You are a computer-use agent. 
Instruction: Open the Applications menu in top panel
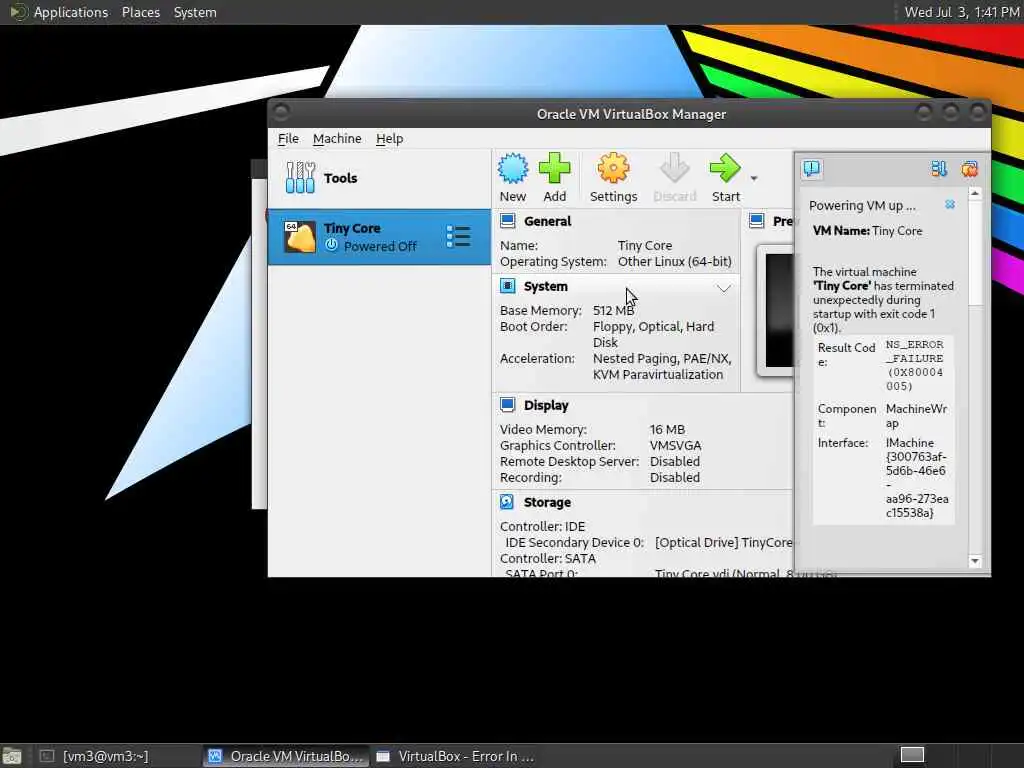coord(71,12)
